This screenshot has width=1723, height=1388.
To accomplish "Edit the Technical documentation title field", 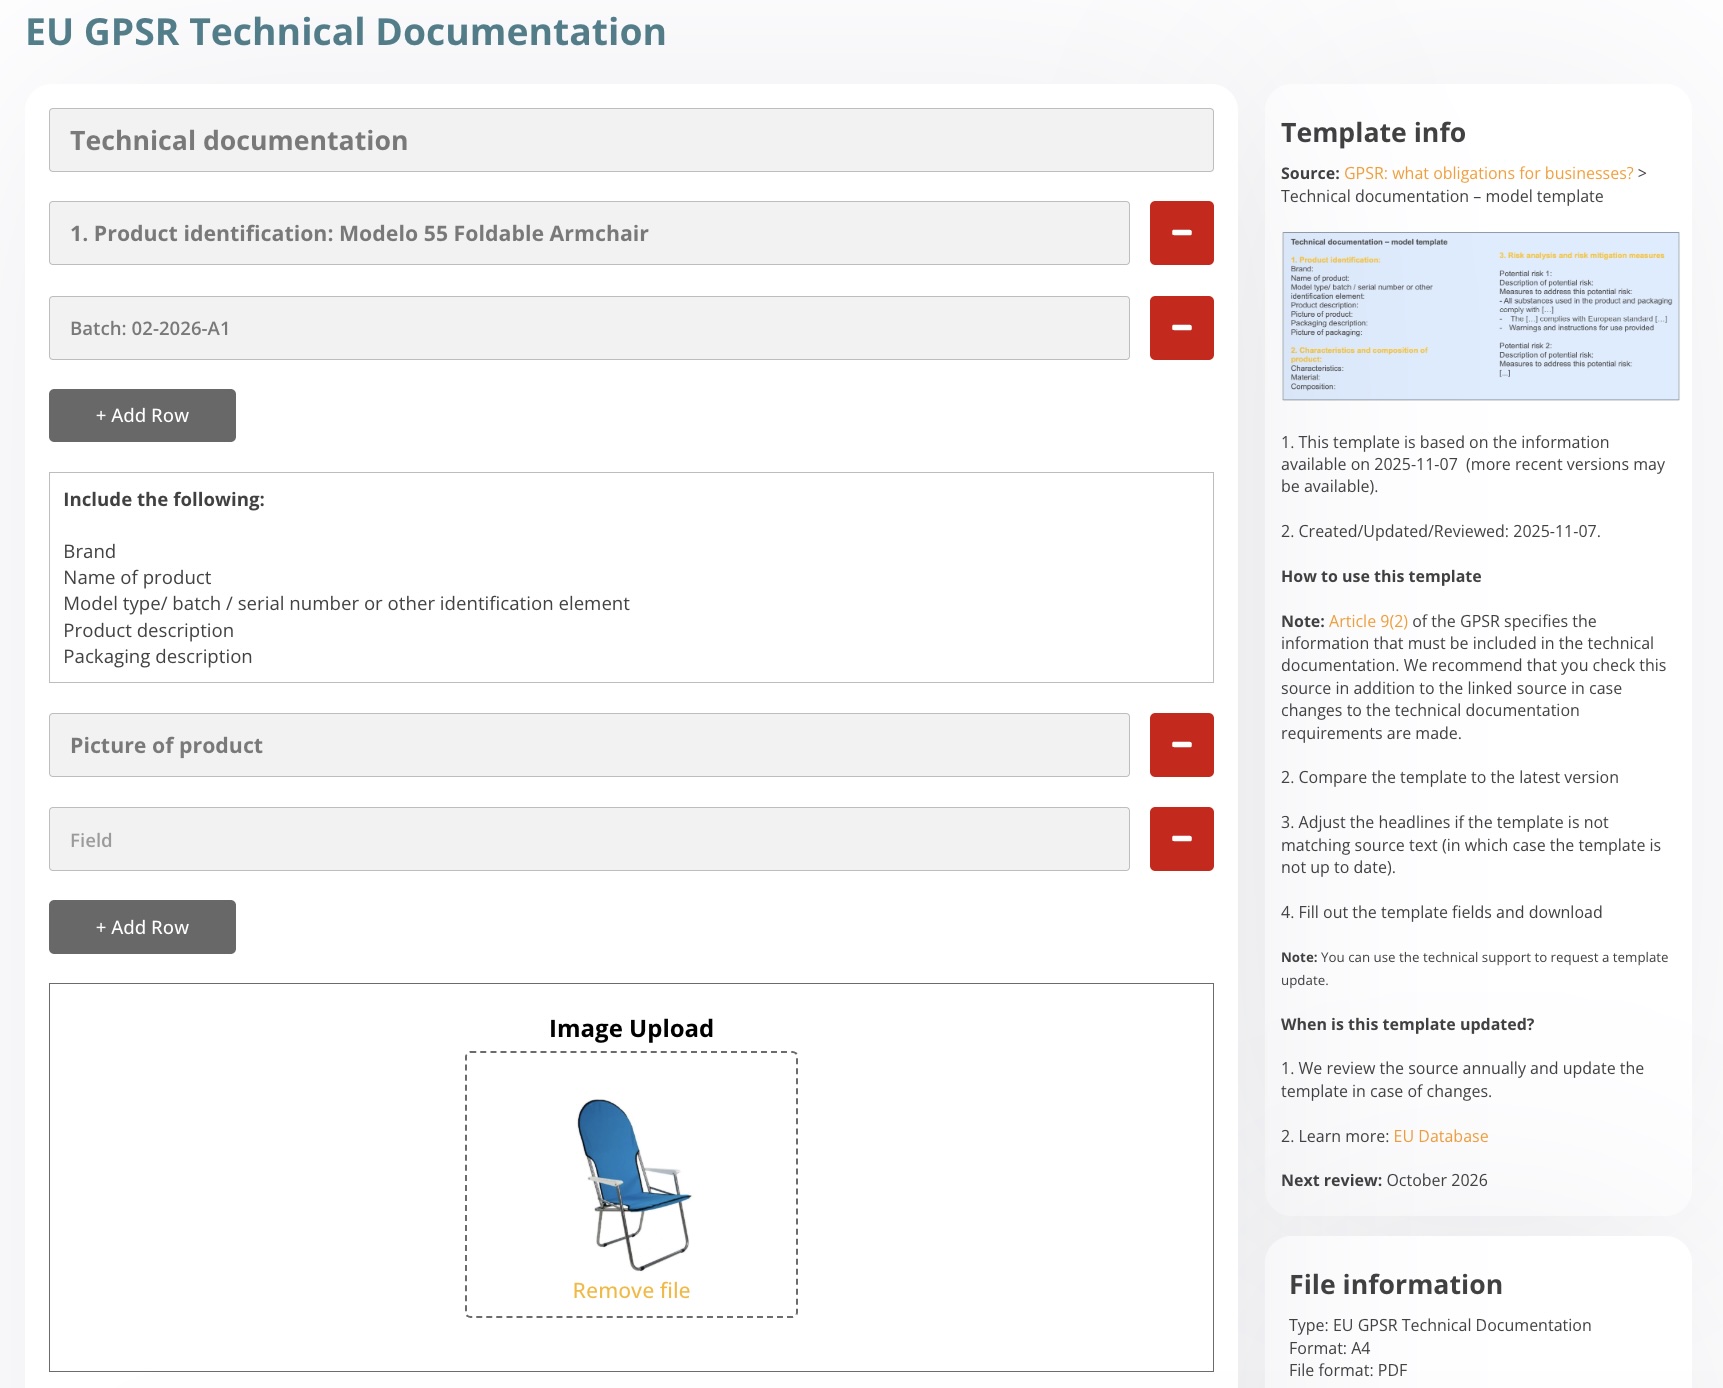I will tap(631, 140).
